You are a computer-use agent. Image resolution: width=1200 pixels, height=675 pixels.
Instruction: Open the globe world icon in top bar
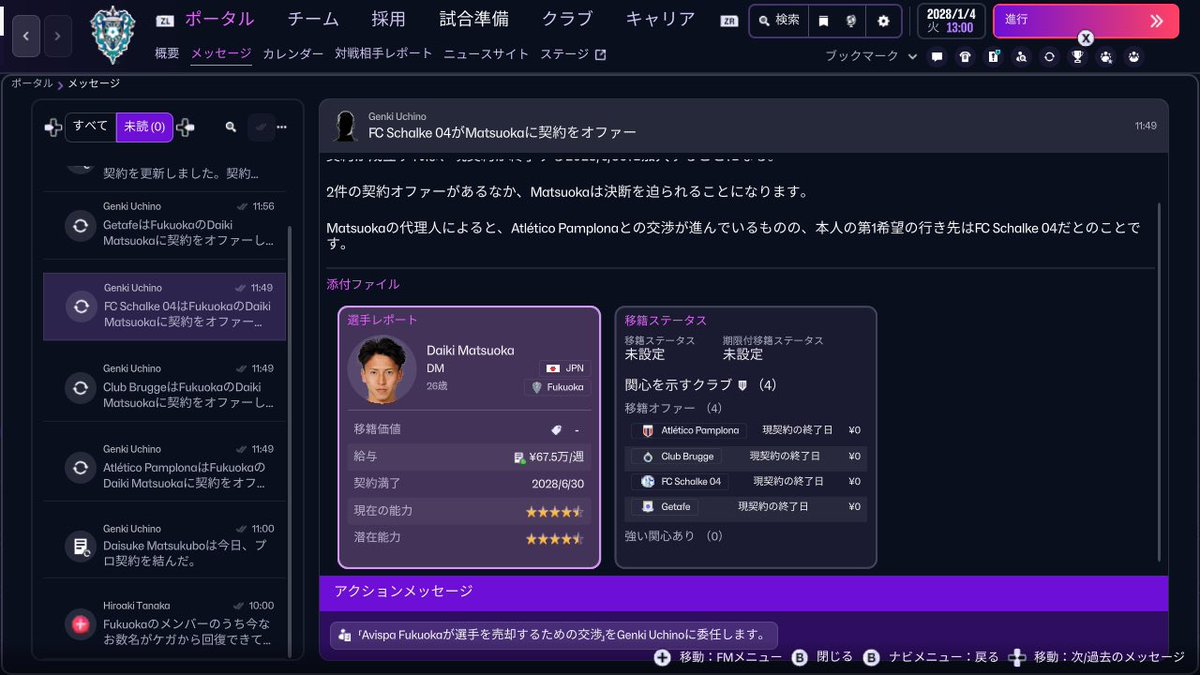click(x=851, y=20)
